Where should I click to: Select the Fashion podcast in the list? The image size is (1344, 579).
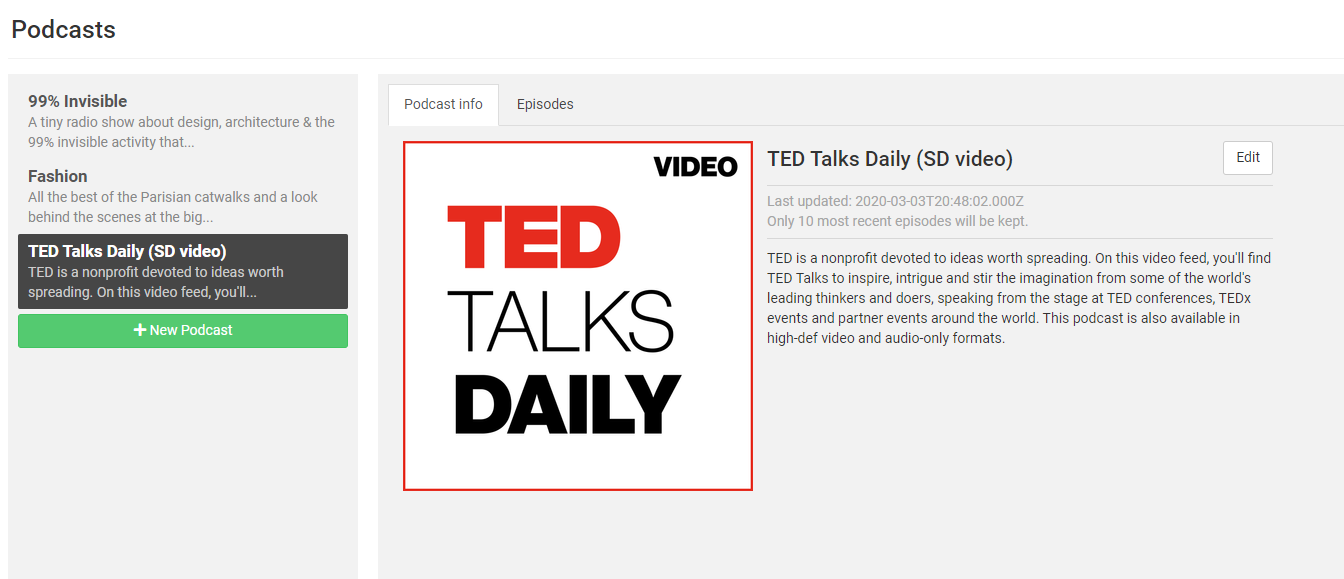pyautogui.click(x=183, y=196)
